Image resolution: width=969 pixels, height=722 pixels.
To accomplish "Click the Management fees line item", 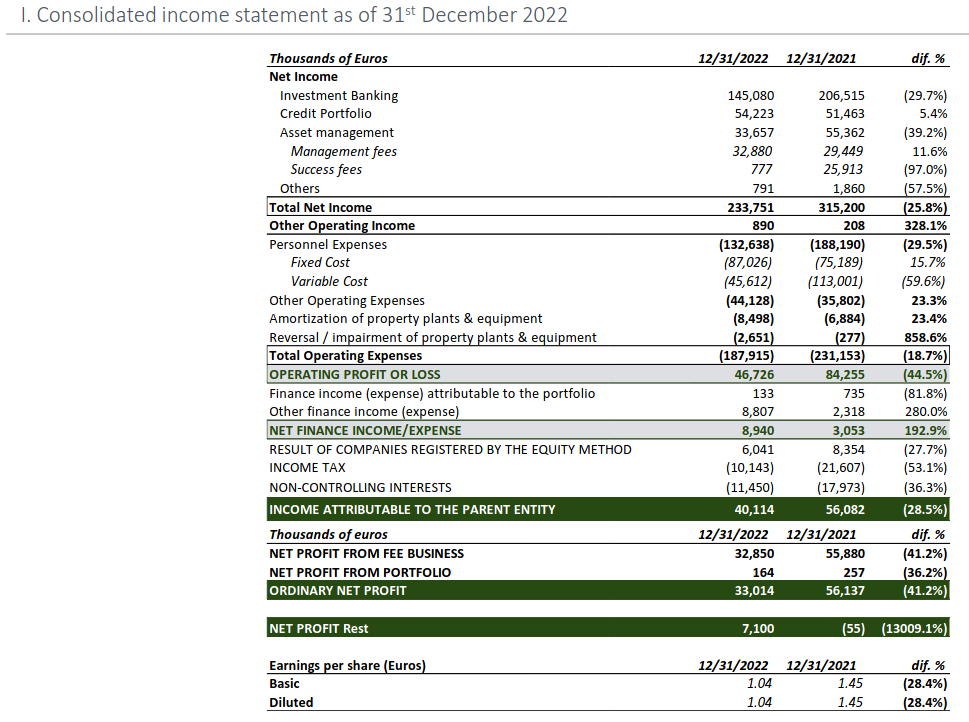I will pos(344,151).
